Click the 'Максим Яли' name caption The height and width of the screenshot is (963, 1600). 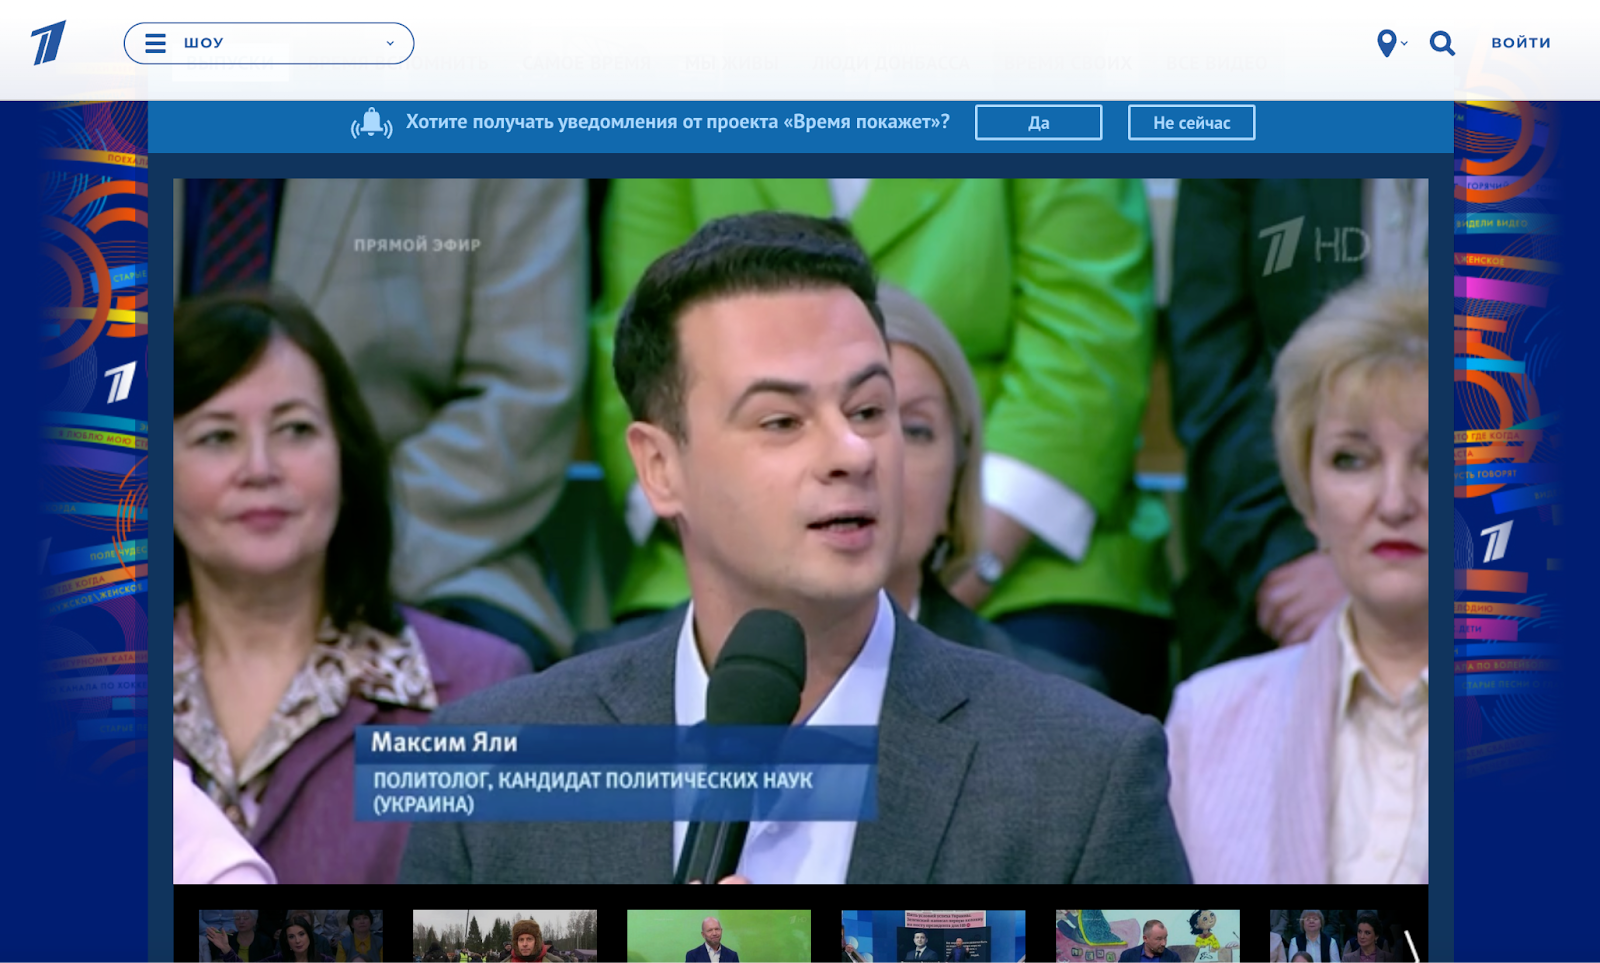pyautogui.click(x=444, y=743)
